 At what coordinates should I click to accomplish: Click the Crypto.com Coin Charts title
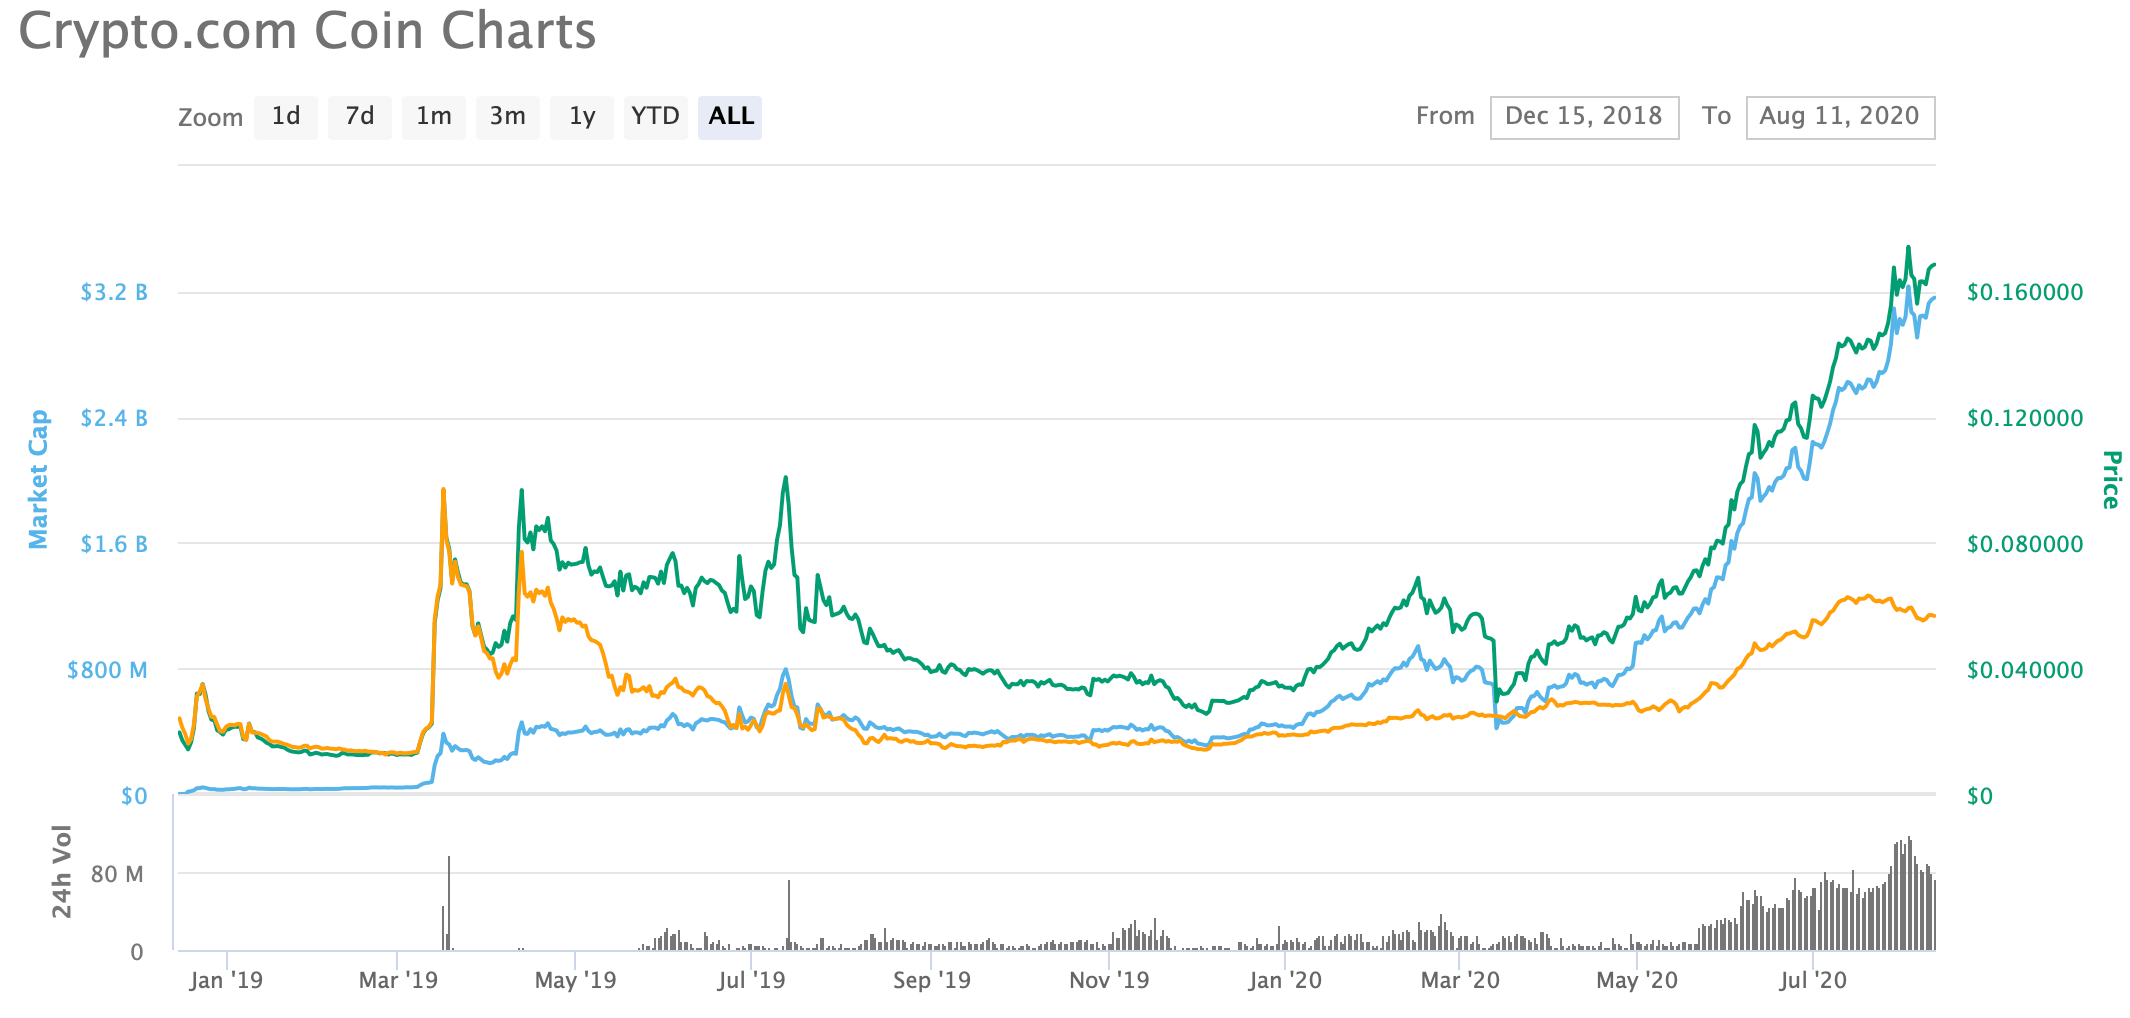tap(307, 31)
